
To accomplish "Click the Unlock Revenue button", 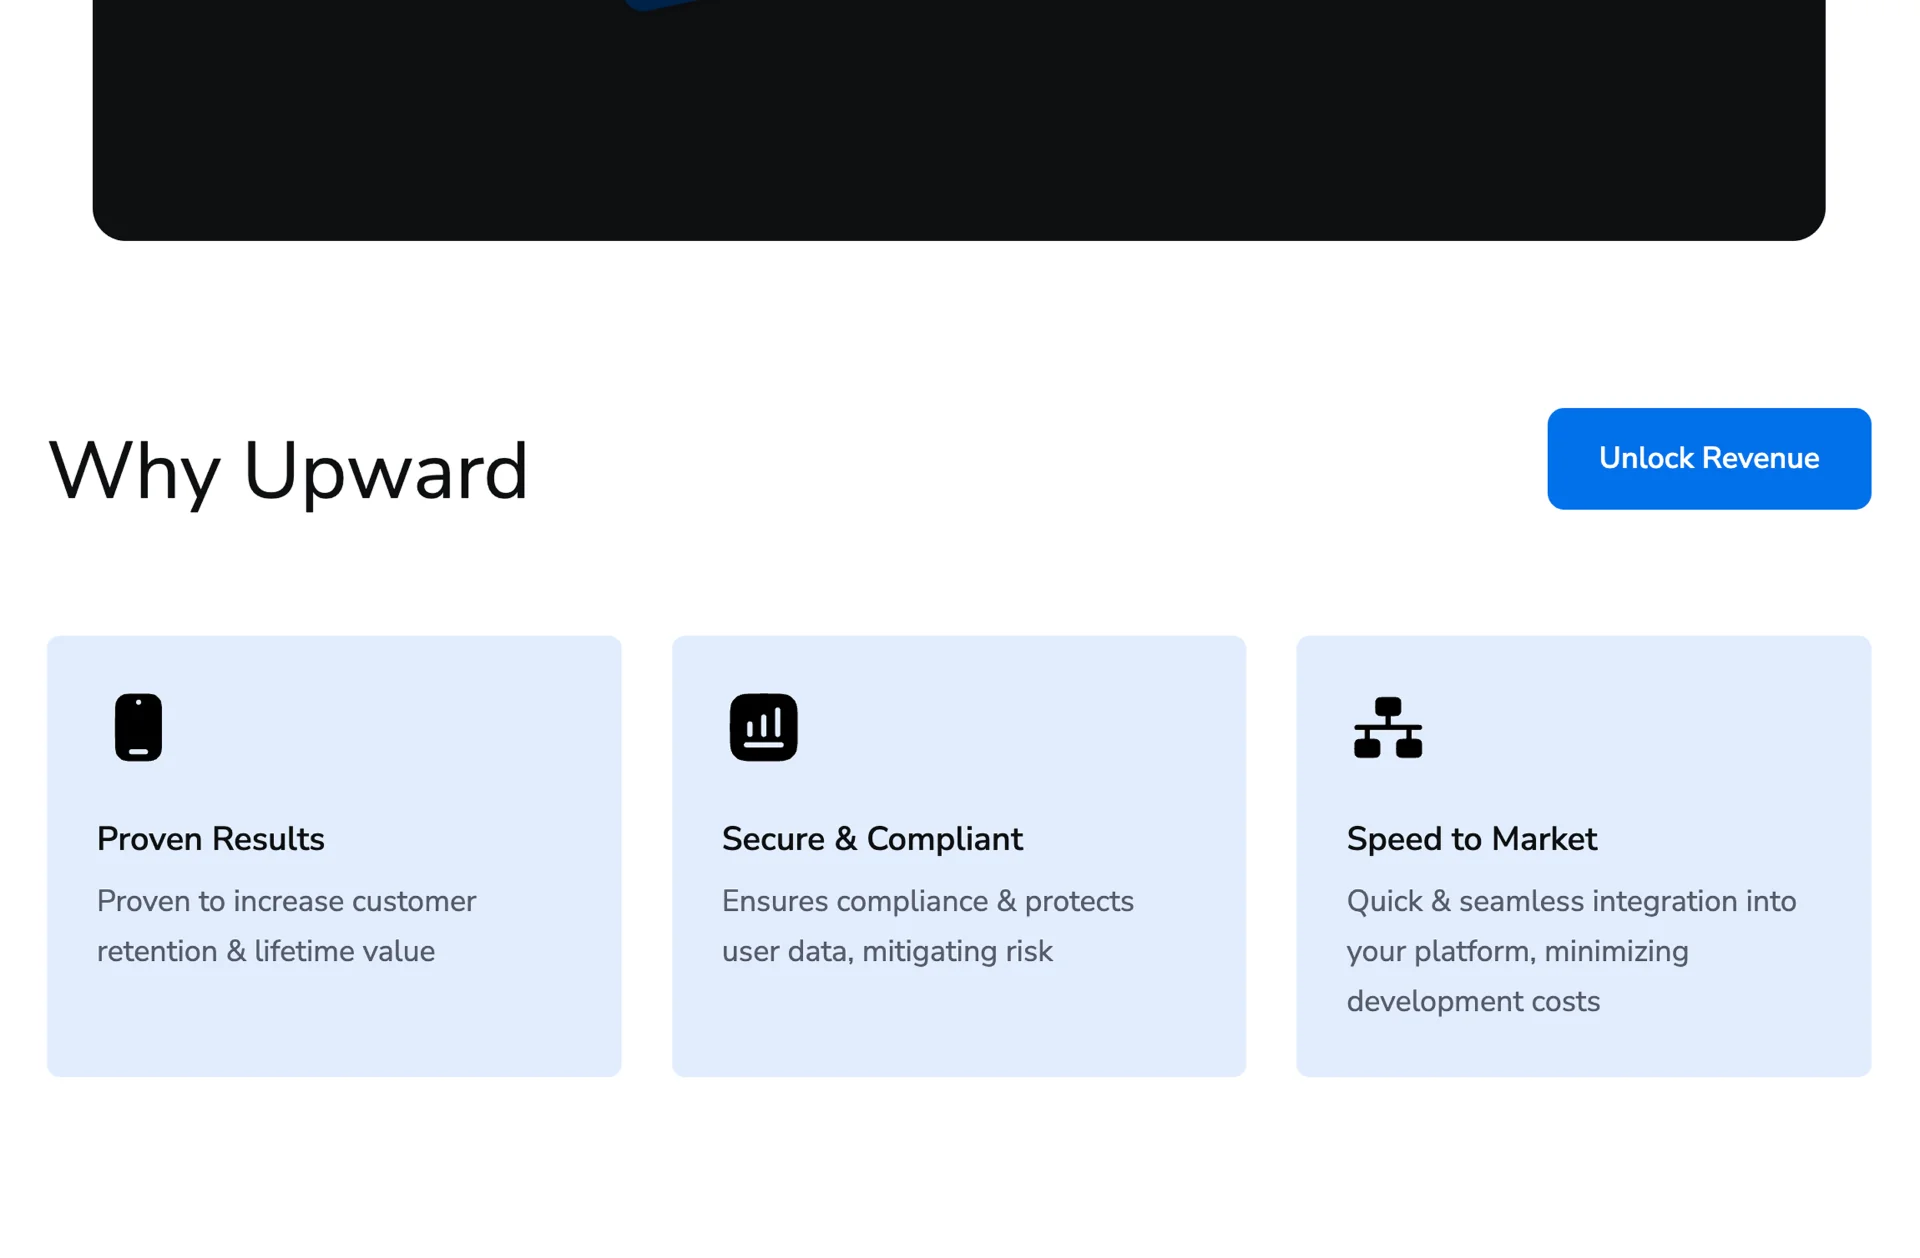I will (x=1708, y=458).
